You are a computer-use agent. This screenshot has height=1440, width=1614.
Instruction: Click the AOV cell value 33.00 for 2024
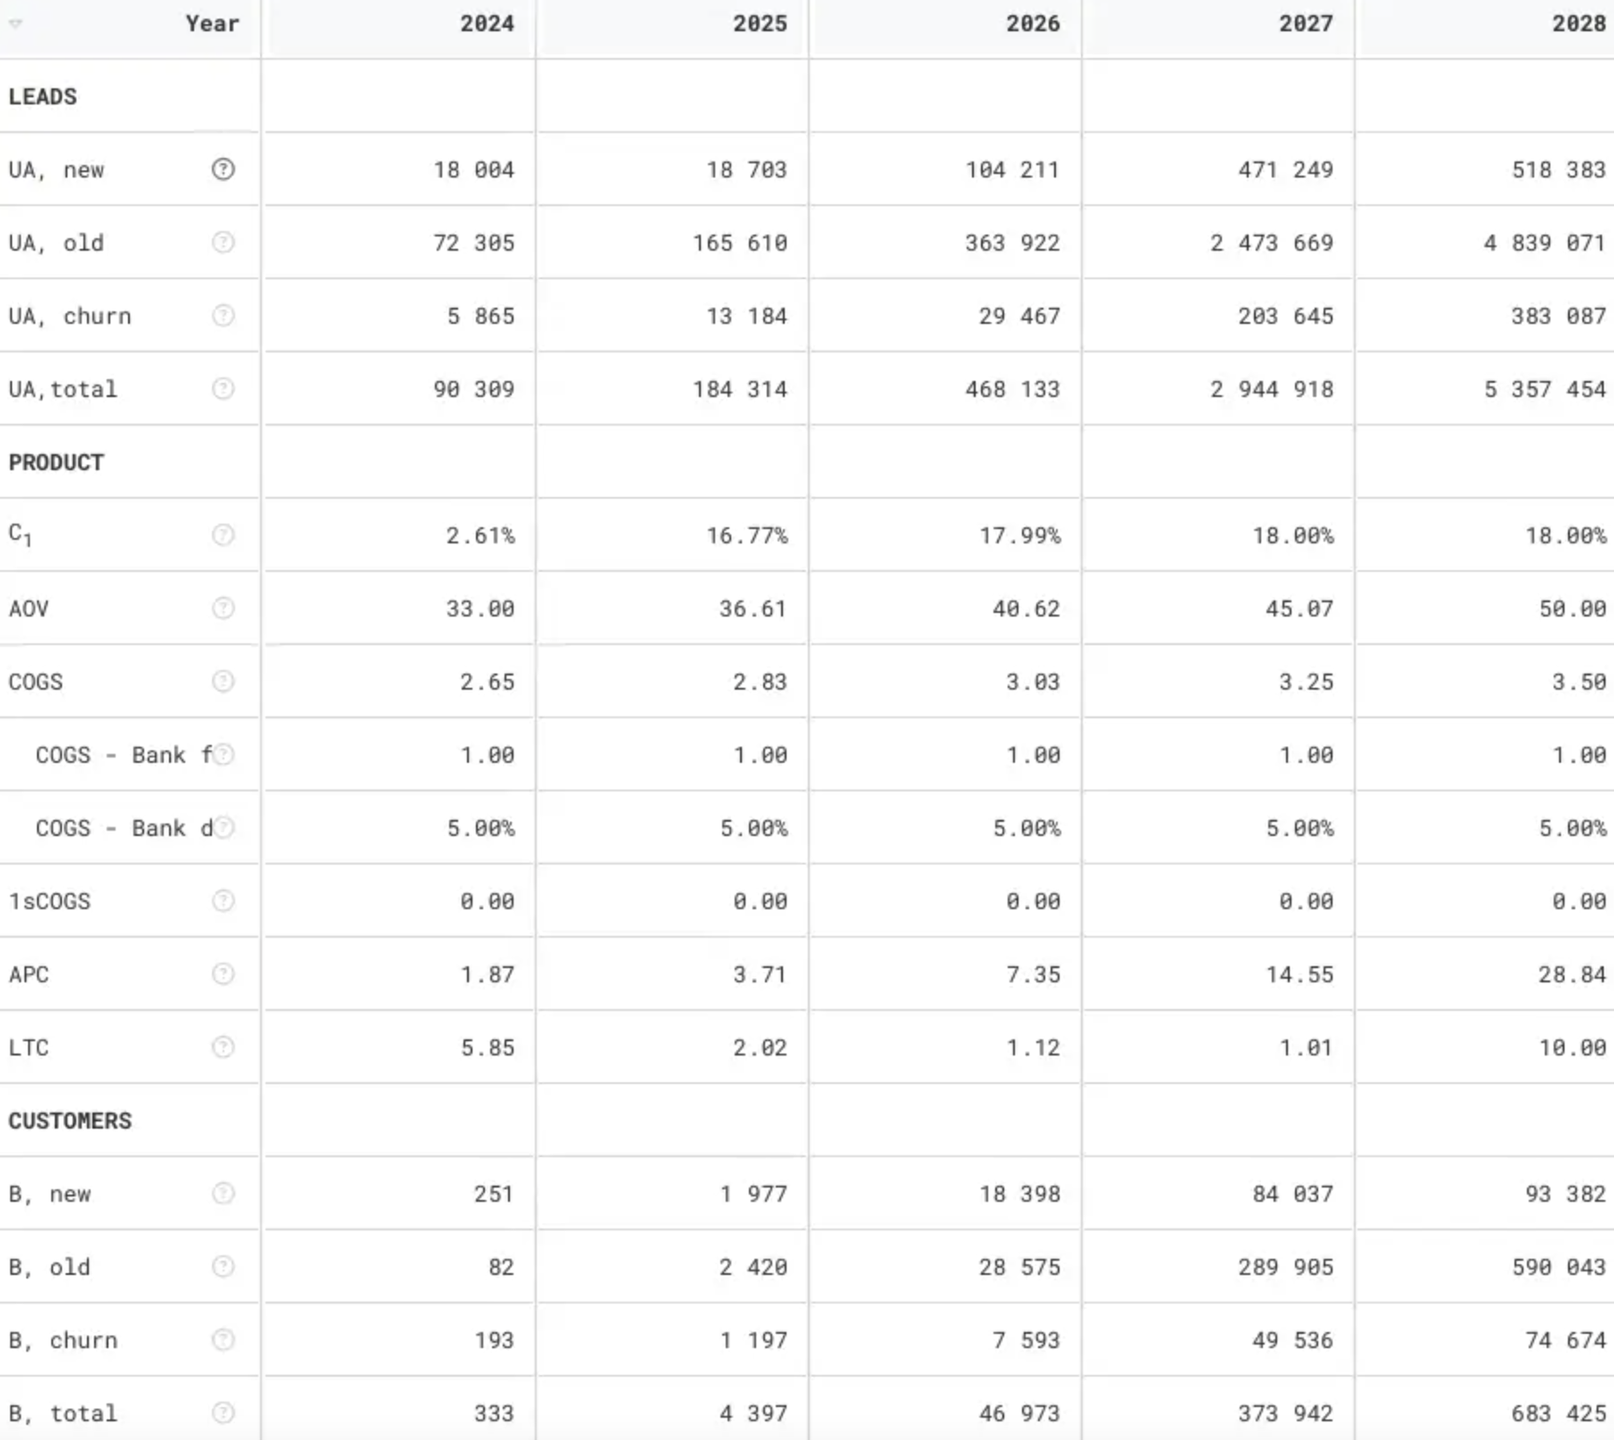pyautogui.click(x=480, y=608)
